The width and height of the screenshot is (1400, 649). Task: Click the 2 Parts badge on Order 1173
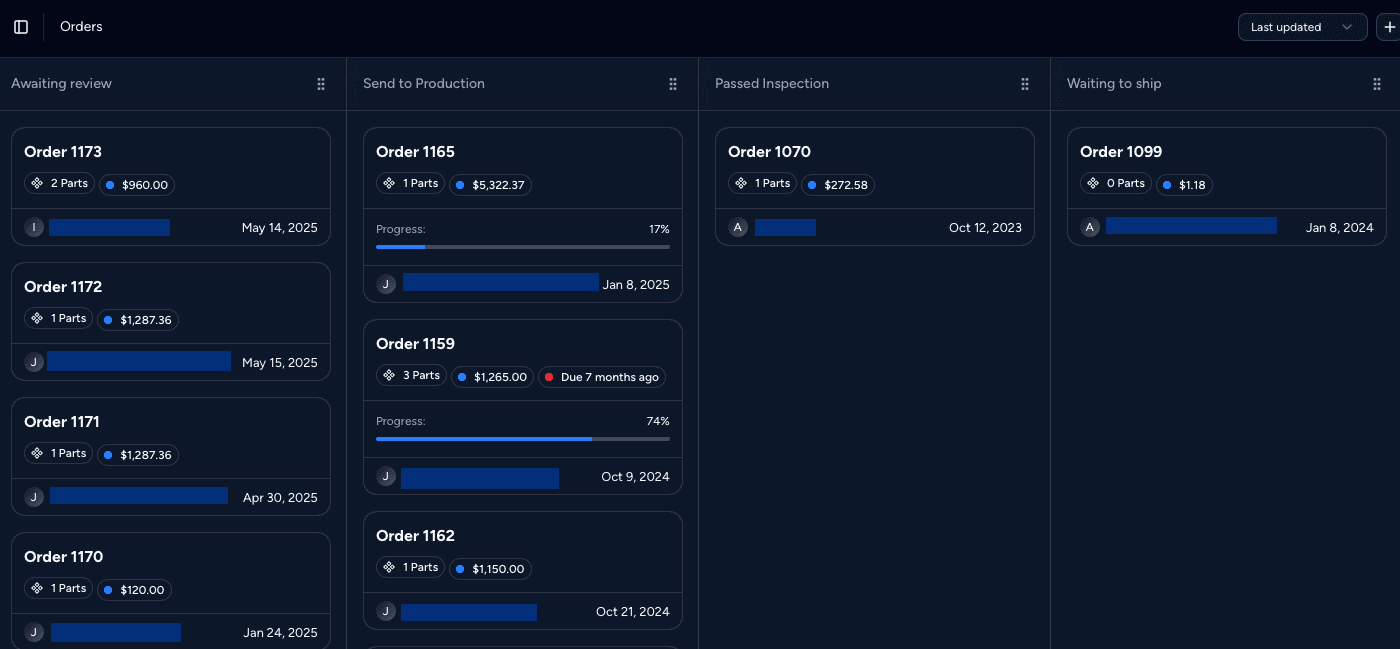click(x=58, y=183)
